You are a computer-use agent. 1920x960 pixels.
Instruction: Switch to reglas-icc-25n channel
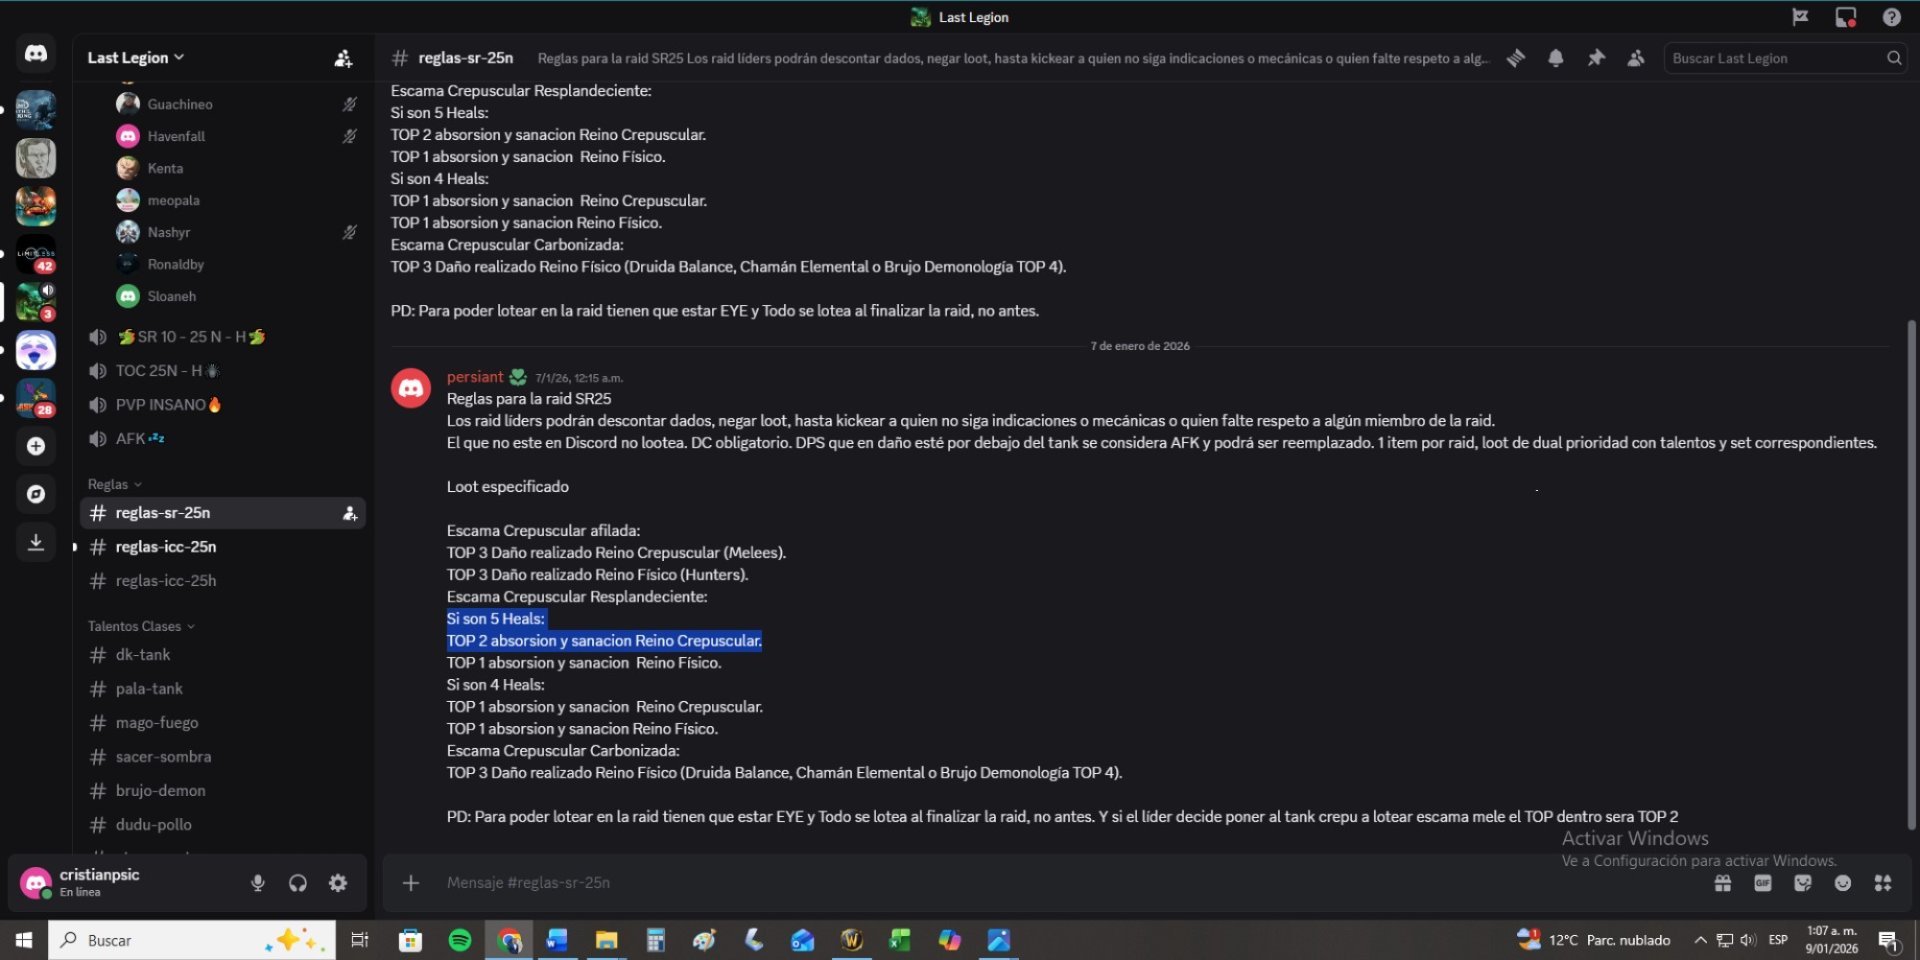click(x=166, y=547)
